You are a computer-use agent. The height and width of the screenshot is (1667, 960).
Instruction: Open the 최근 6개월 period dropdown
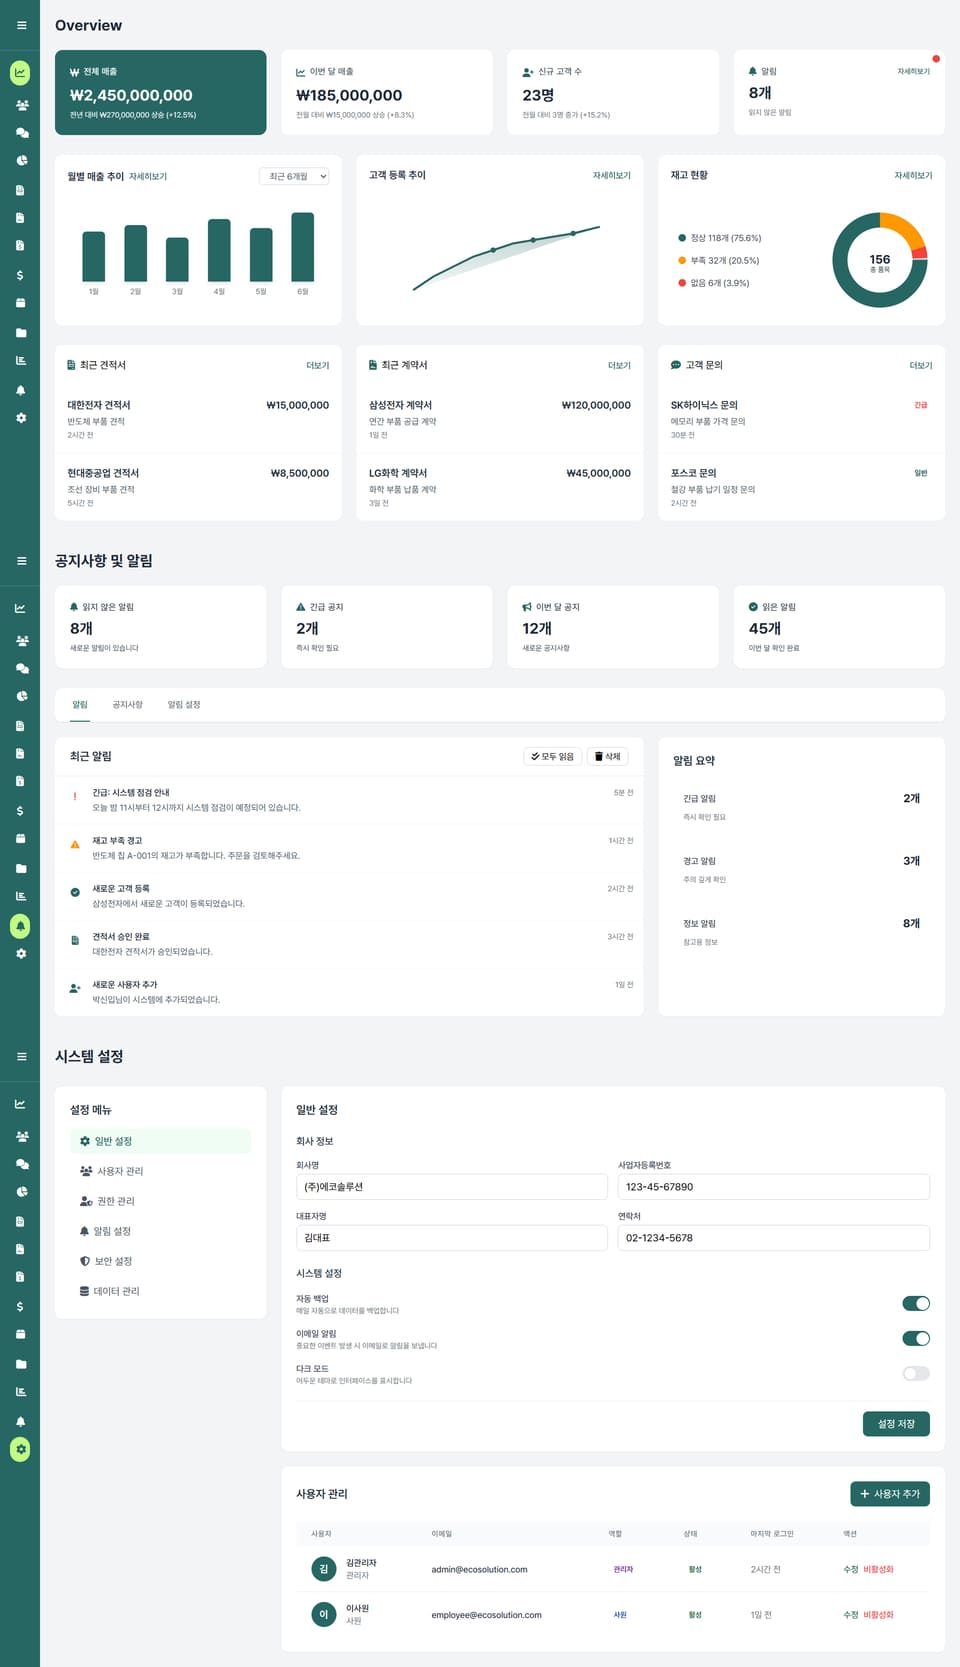tap(294, 176)
